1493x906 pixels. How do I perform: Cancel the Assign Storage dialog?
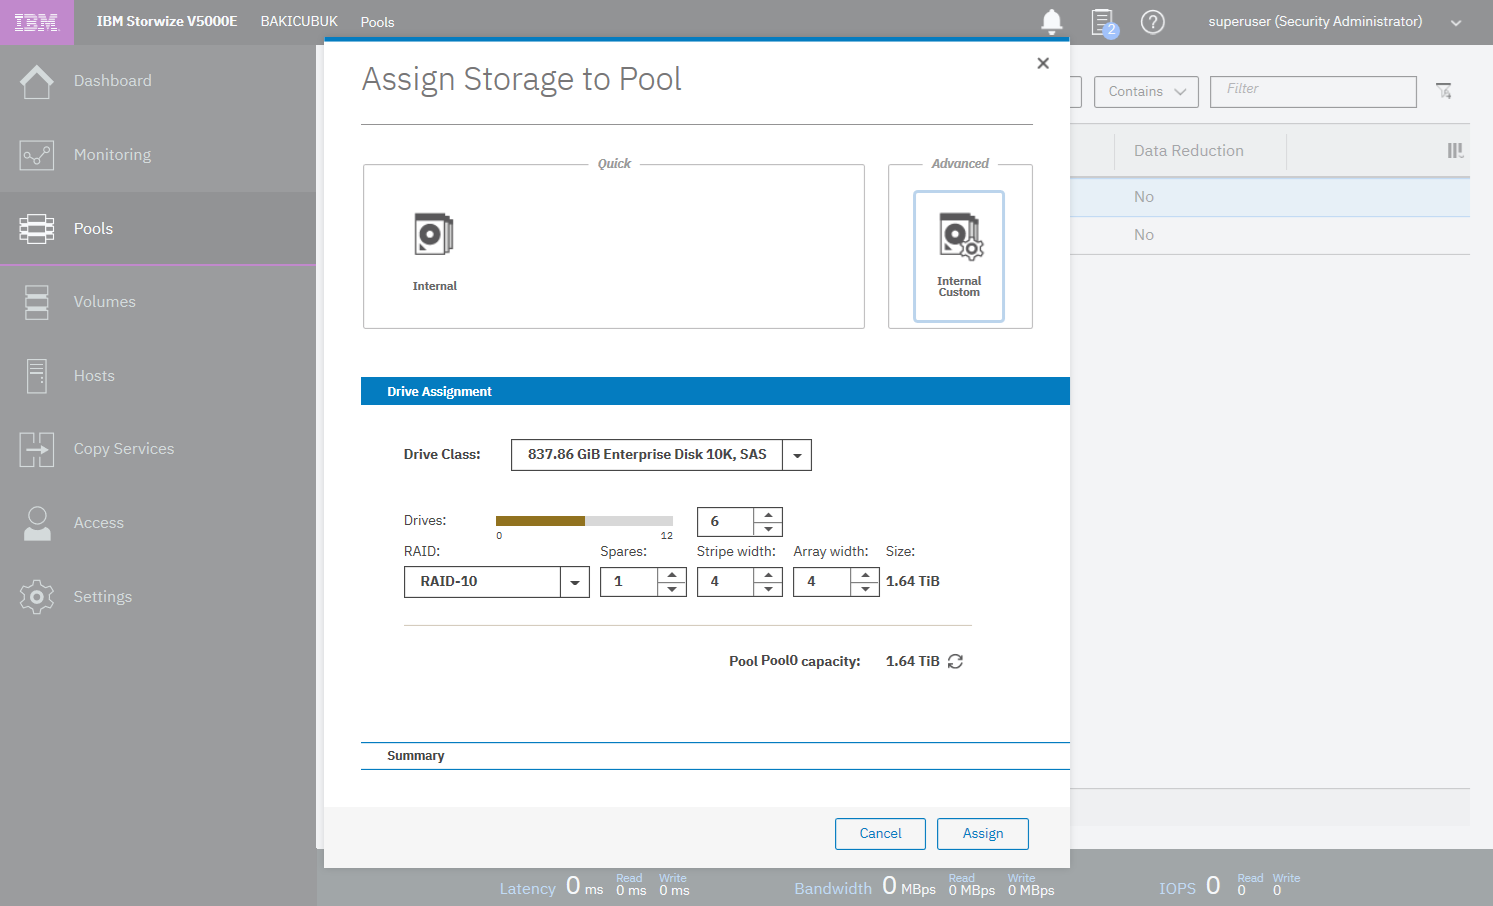click(x=880, y=833)
